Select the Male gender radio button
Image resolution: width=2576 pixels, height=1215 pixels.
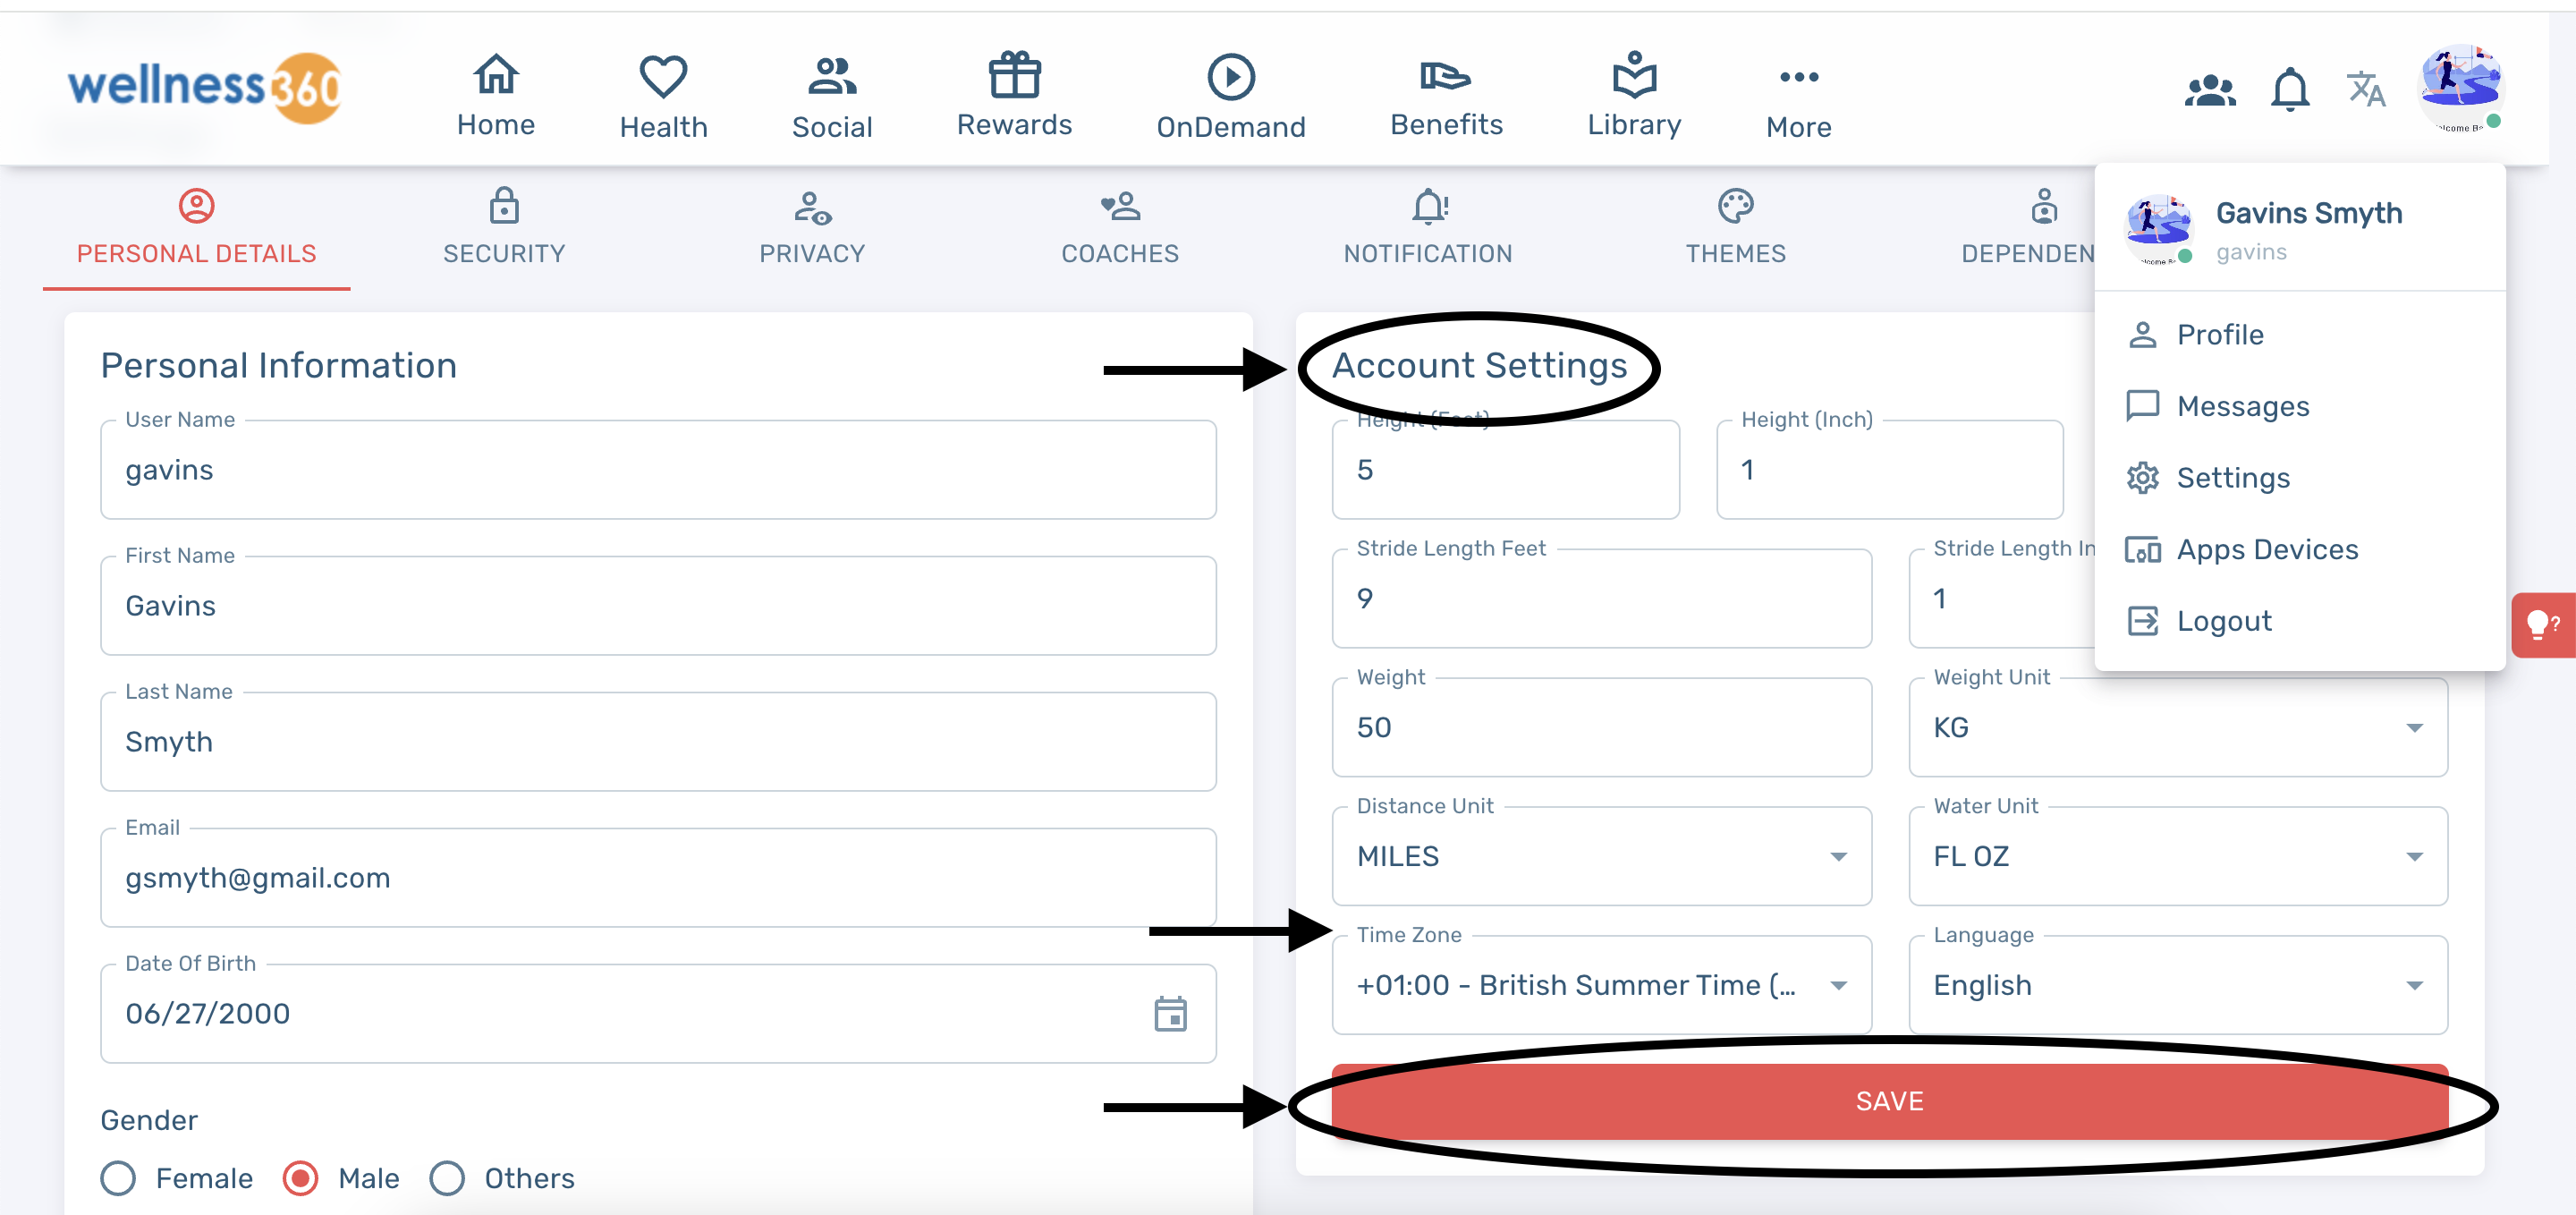[300, 1178]
